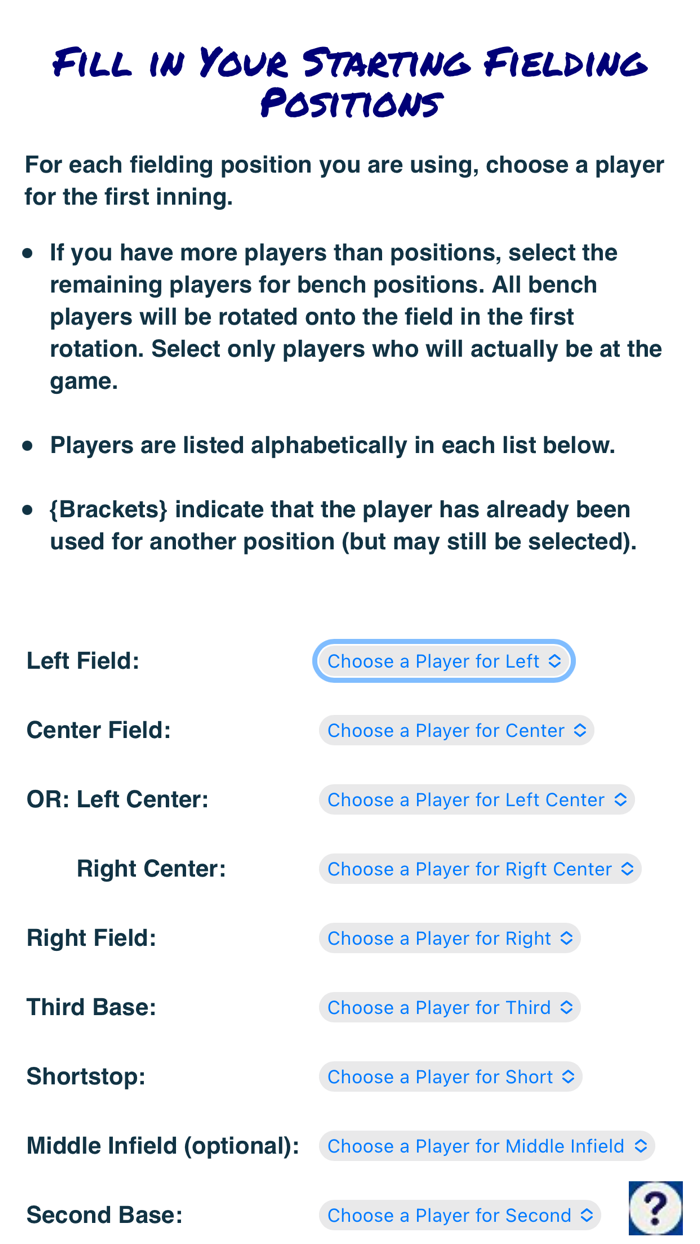Open the Choose a Player for Left dropdown
700x1244 pixels.
point(443,661)
